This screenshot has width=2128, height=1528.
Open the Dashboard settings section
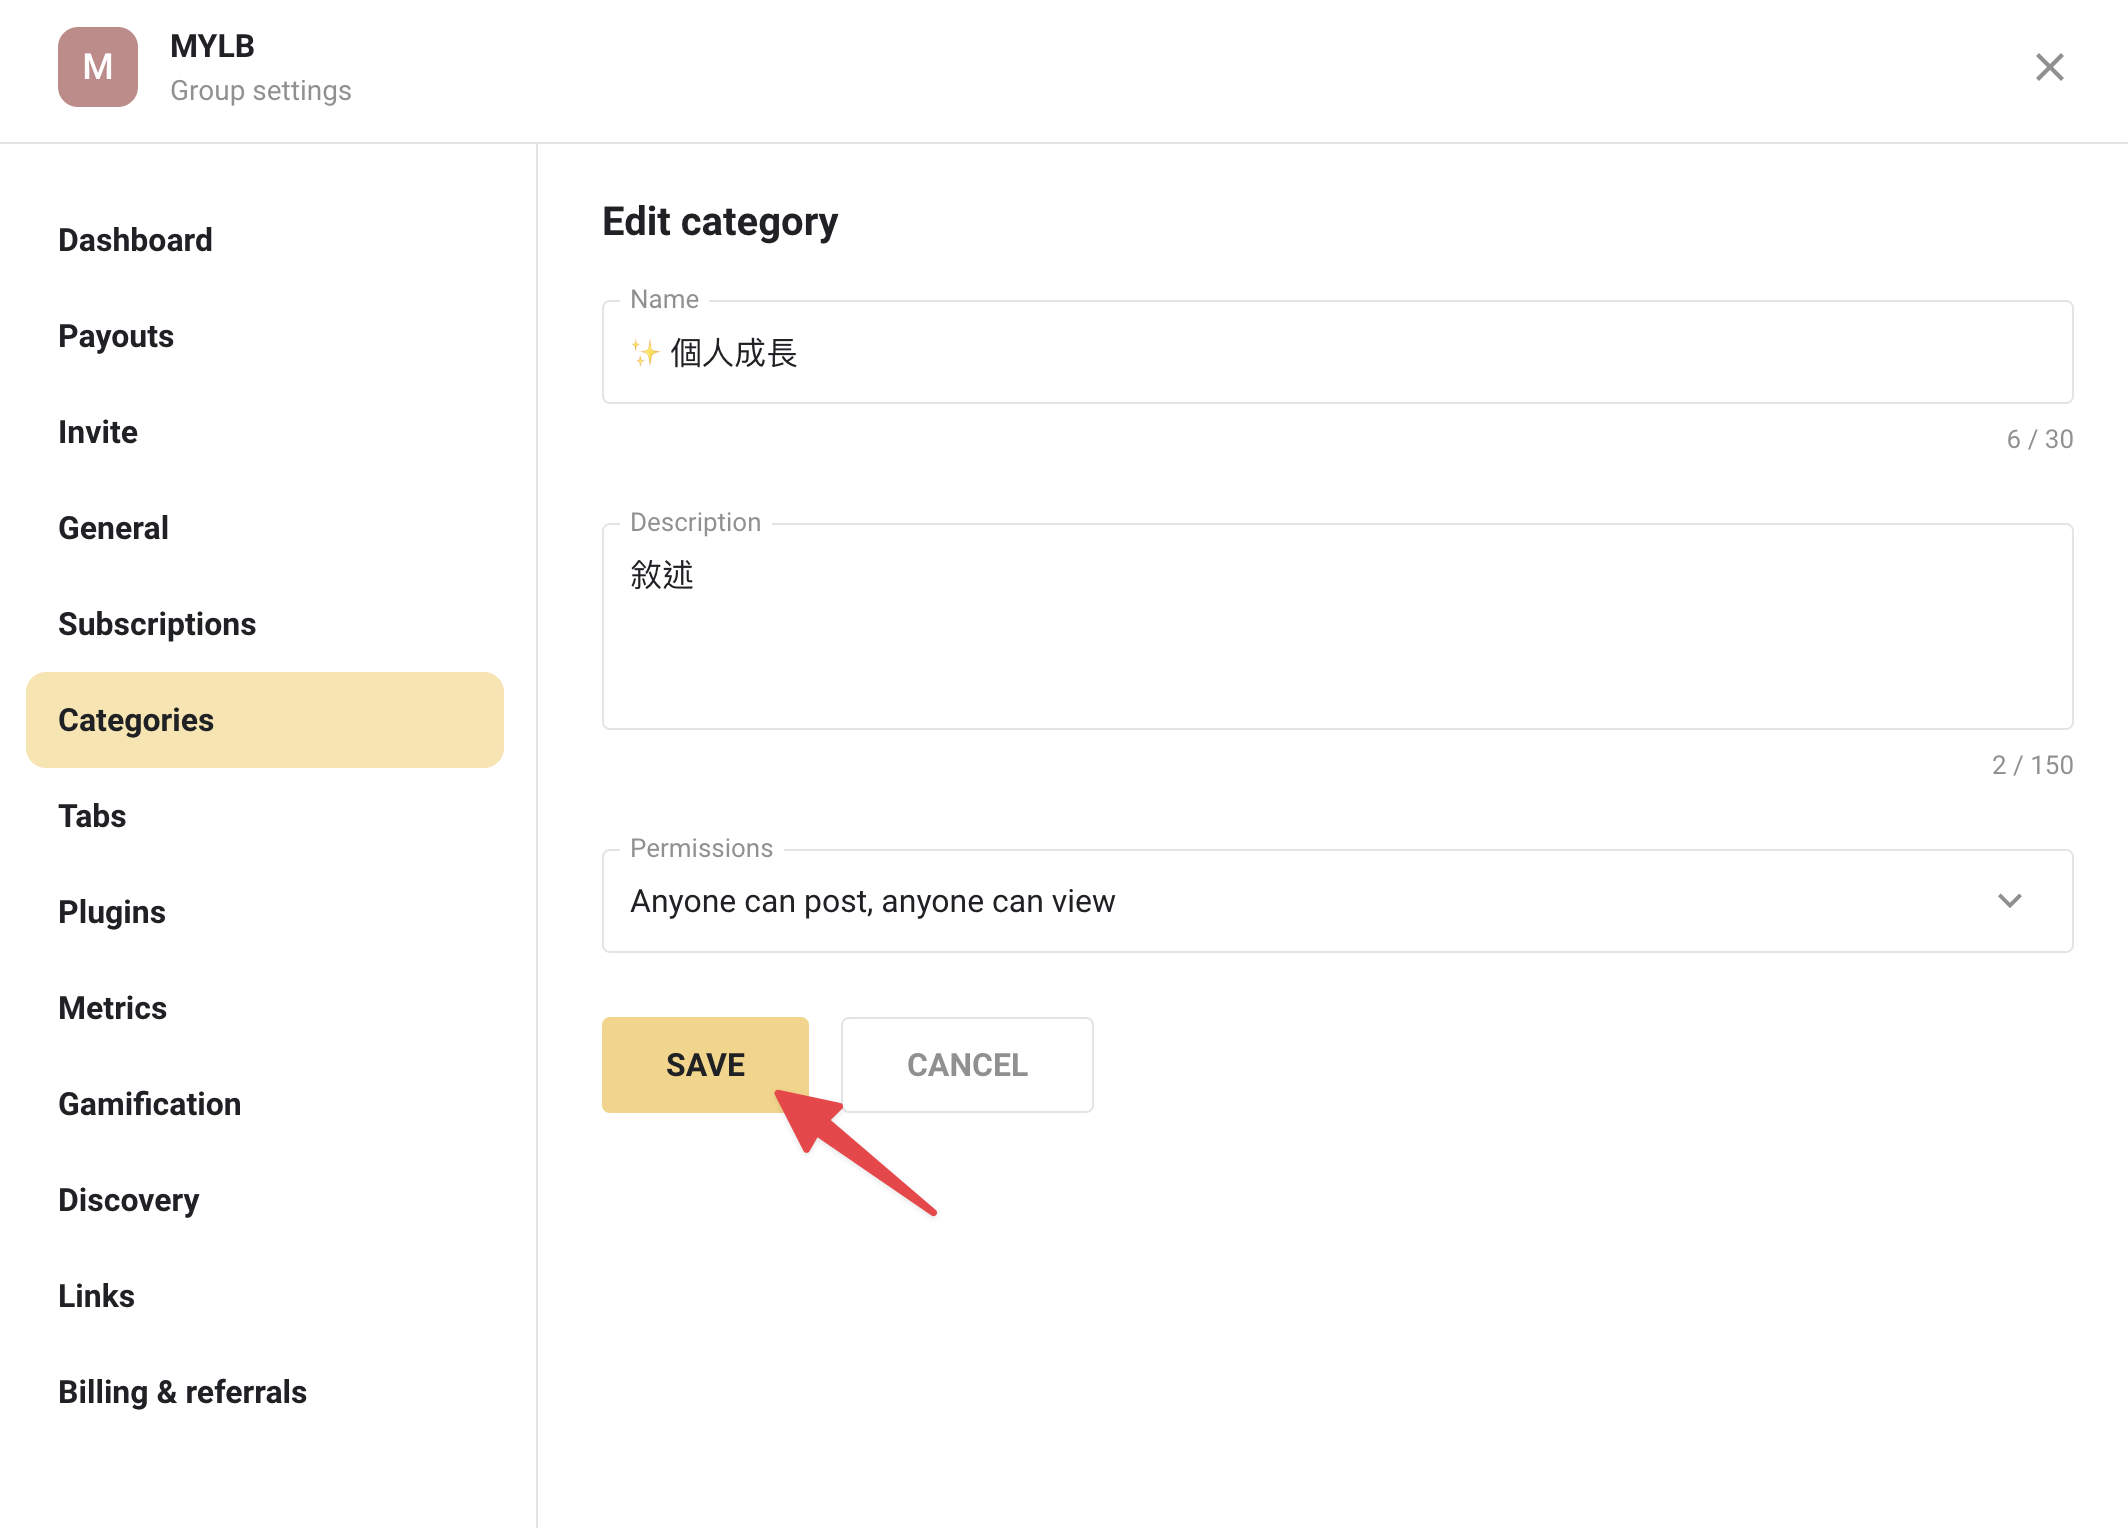pyautogui.click(x=135, y=240)
